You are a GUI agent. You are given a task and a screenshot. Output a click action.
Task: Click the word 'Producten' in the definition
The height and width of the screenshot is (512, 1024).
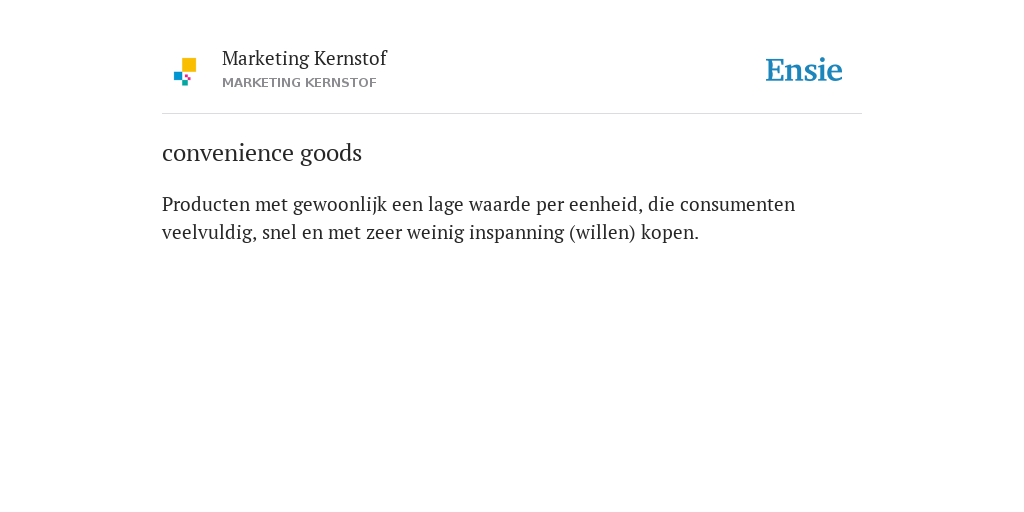pyautogui.click(x=206, y=204)
